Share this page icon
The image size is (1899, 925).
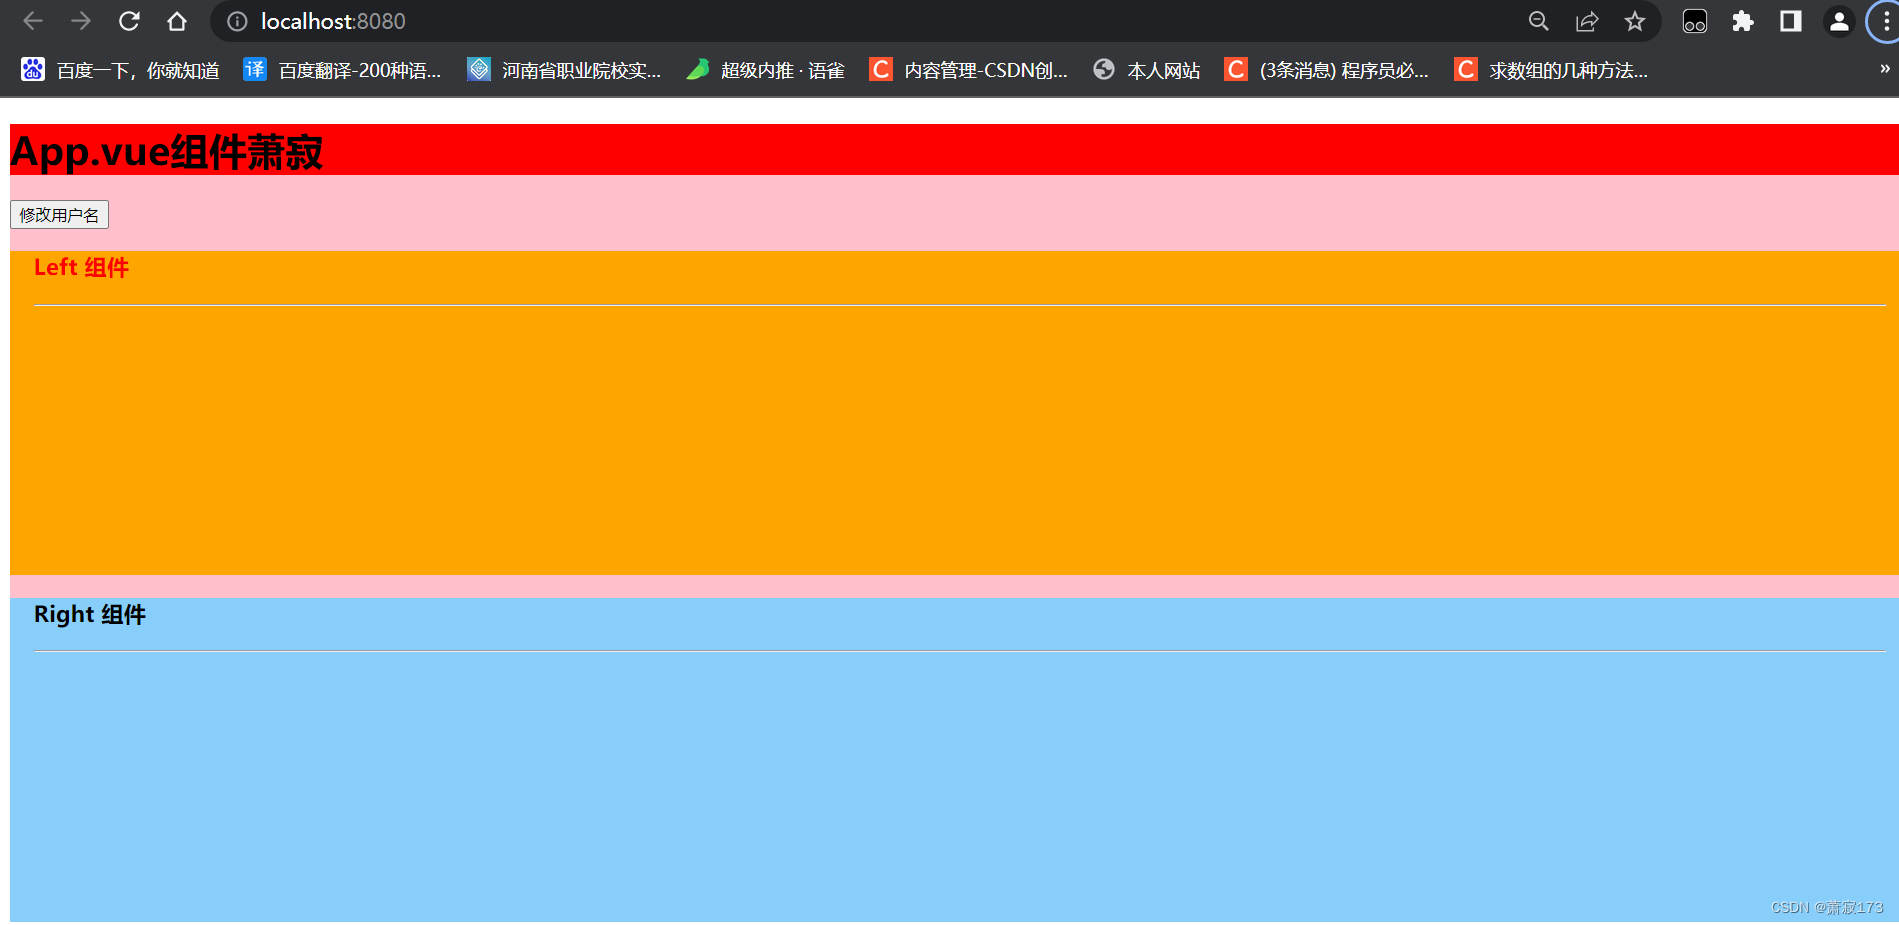point(1587,21)
